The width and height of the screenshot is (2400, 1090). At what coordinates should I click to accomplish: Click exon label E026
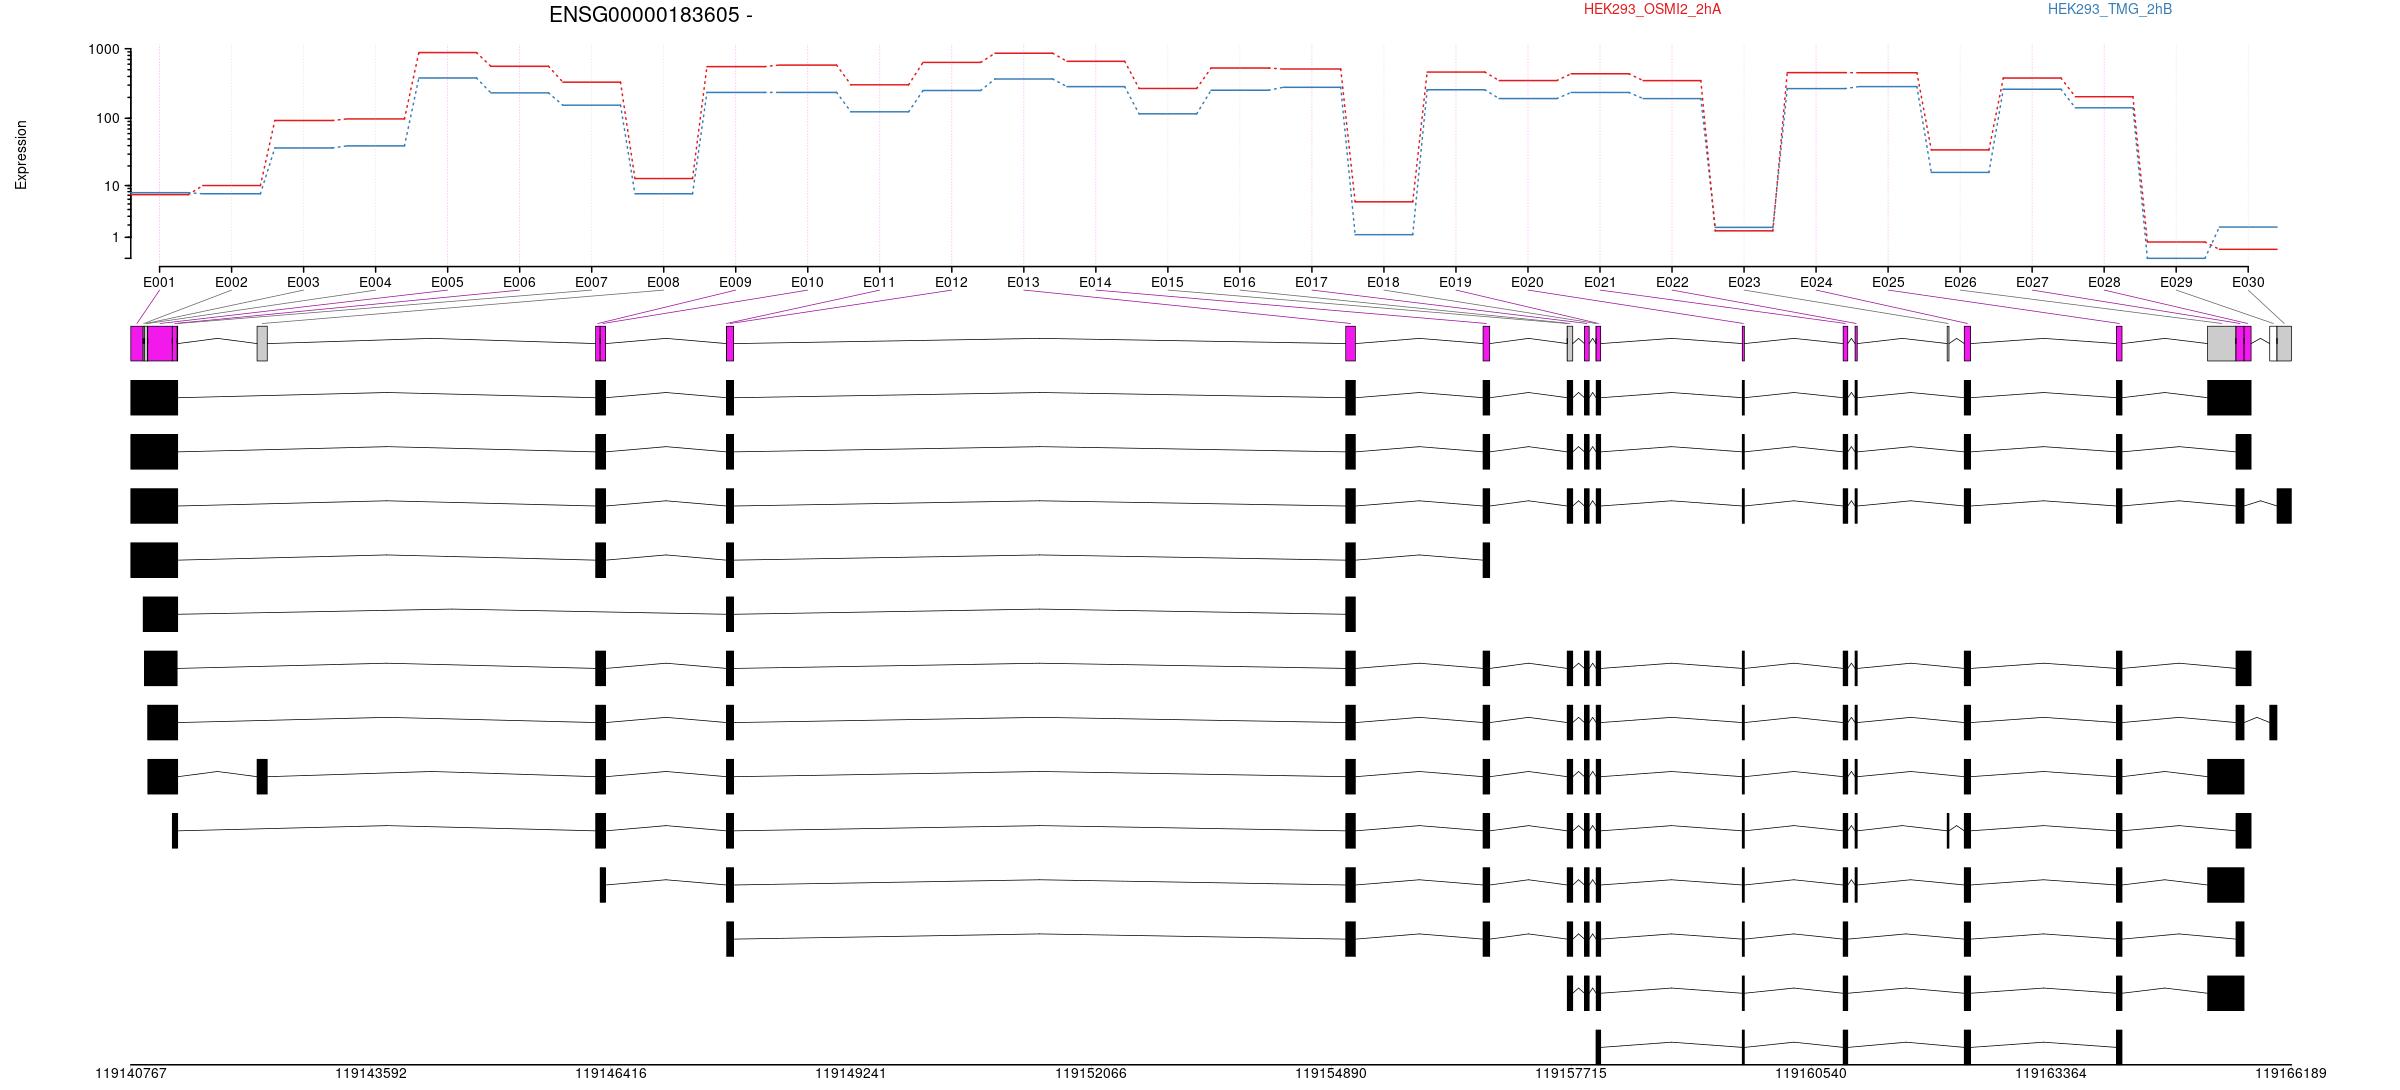pyautogui.click(x=1960, y=282)
